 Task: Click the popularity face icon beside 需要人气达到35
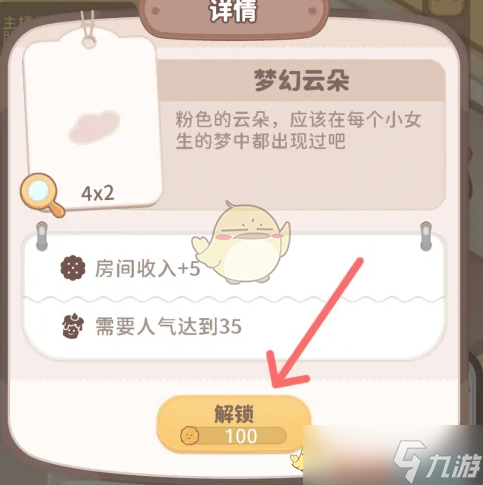(73, 326)
